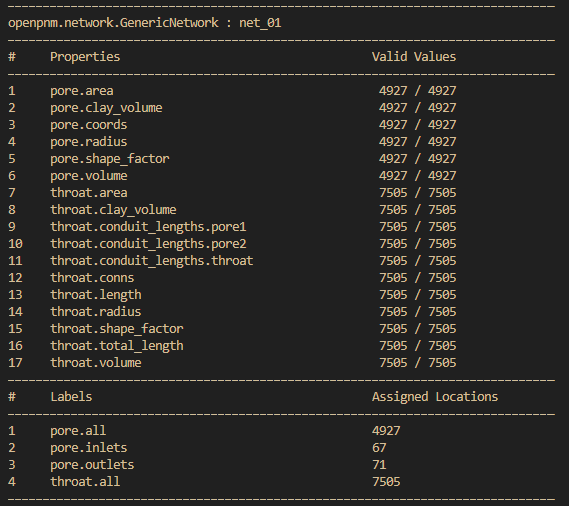Screen dimensions: 569x506
Task: Click row number 17 in Properties table
Action: (x=15, y=363)
